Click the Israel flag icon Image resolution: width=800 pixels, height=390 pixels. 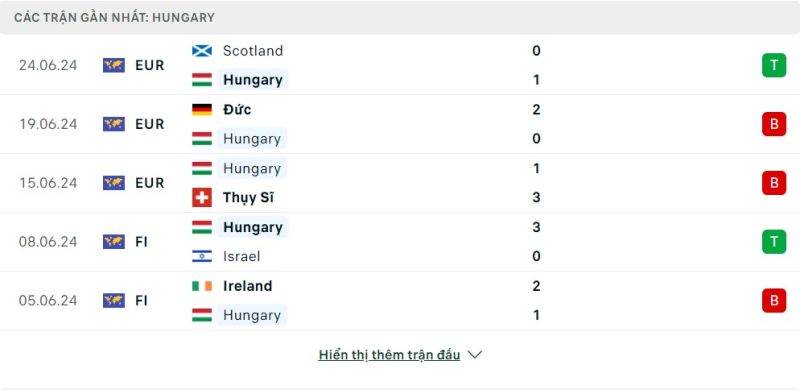202,256
